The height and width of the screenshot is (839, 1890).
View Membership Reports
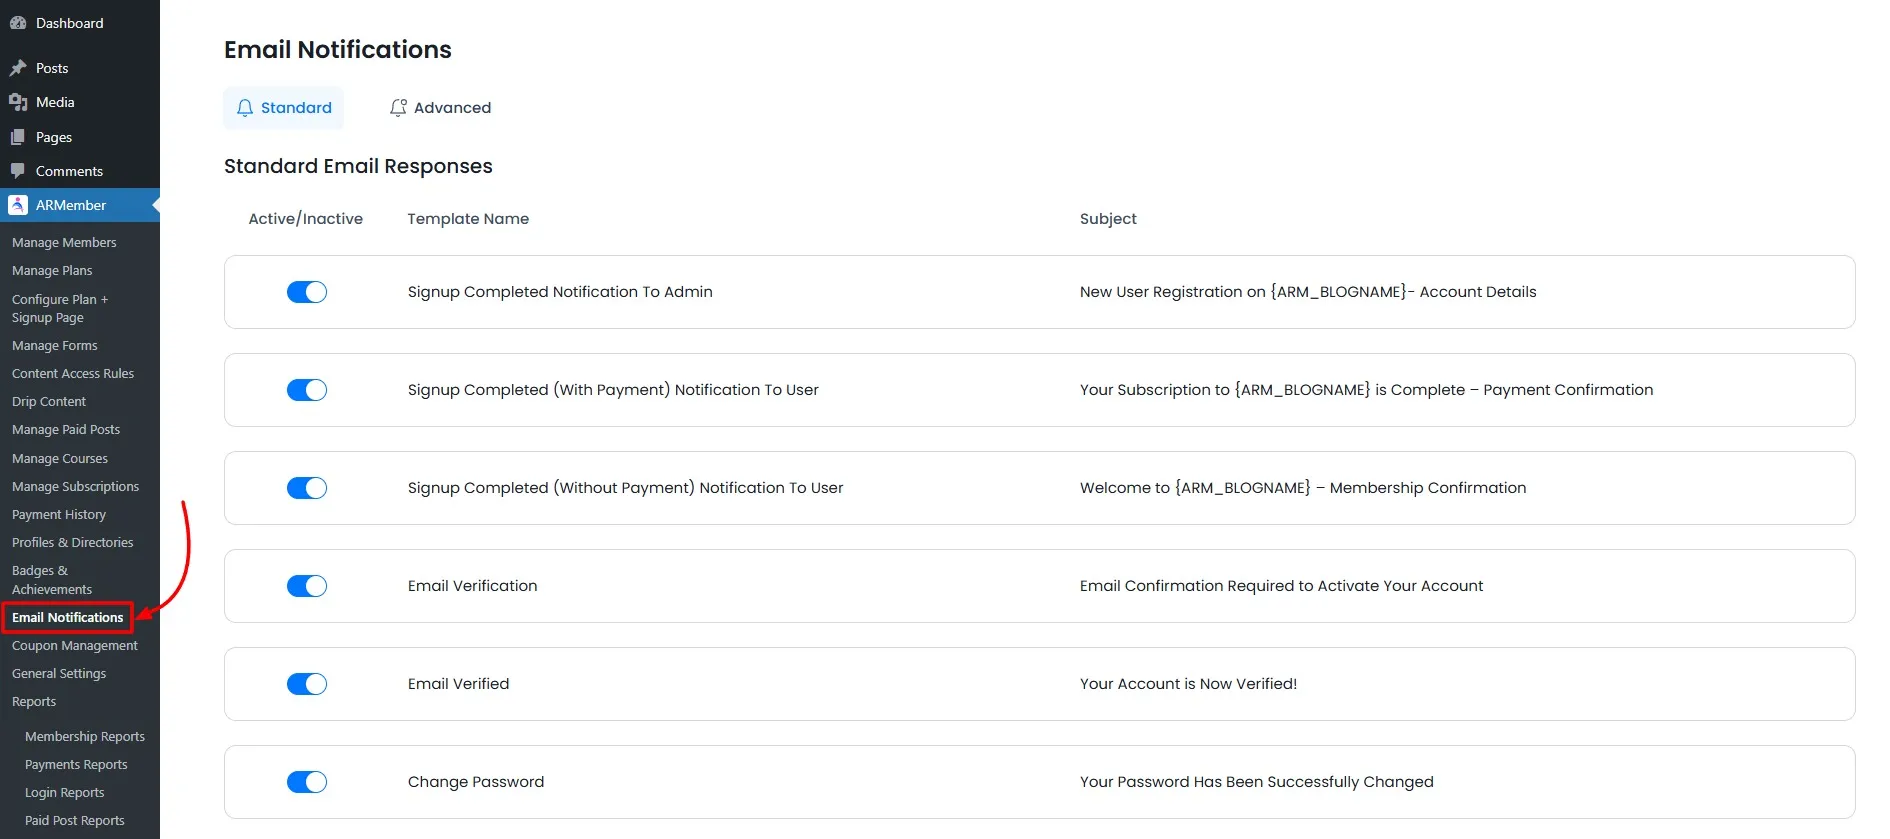(85, 736)
